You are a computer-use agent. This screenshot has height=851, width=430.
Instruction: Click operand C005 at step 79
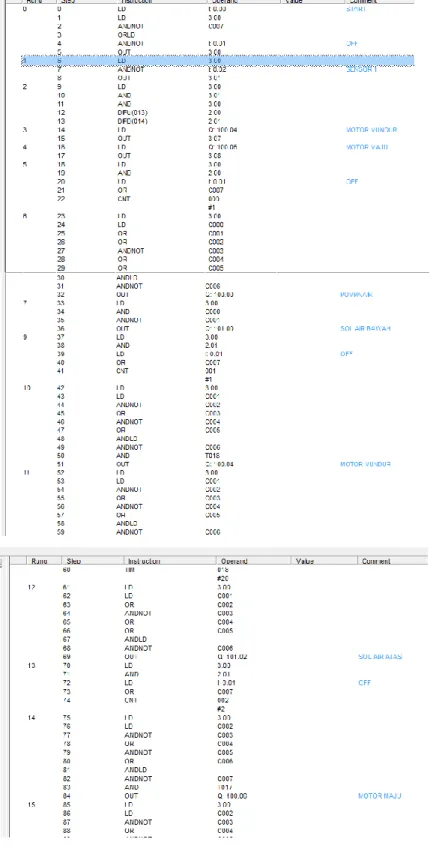pyautogui.click(x=225, y=752)
